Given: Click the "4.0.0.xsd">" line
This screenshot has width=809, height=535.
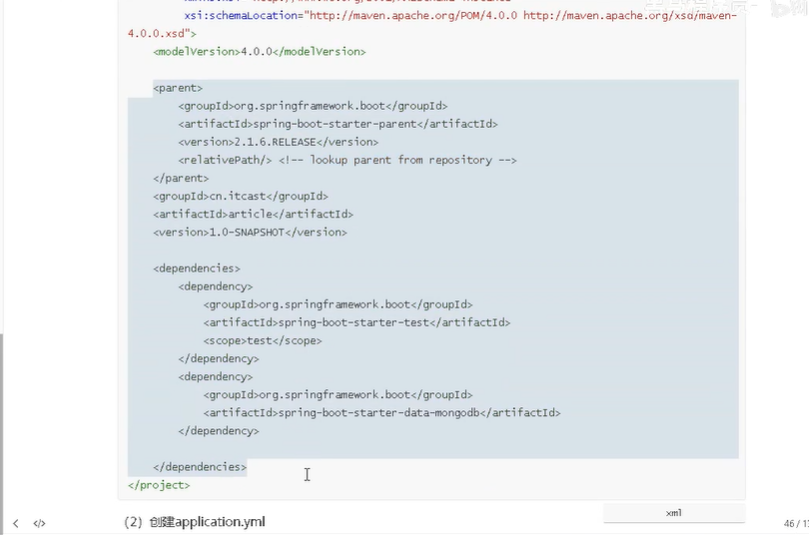Looking at the screenshot, I should pos(162,34).
